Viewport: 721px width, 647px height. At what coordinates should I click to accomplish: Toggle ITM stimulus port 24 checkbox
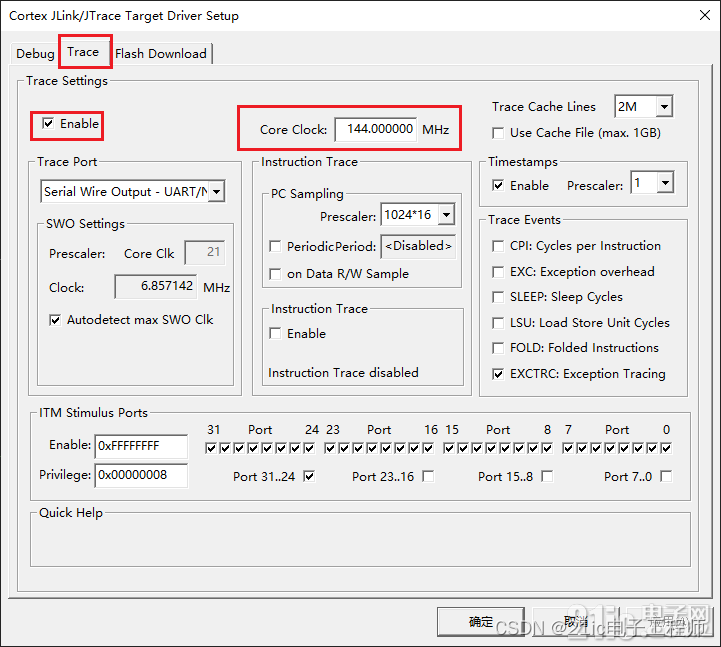(309, 448)
